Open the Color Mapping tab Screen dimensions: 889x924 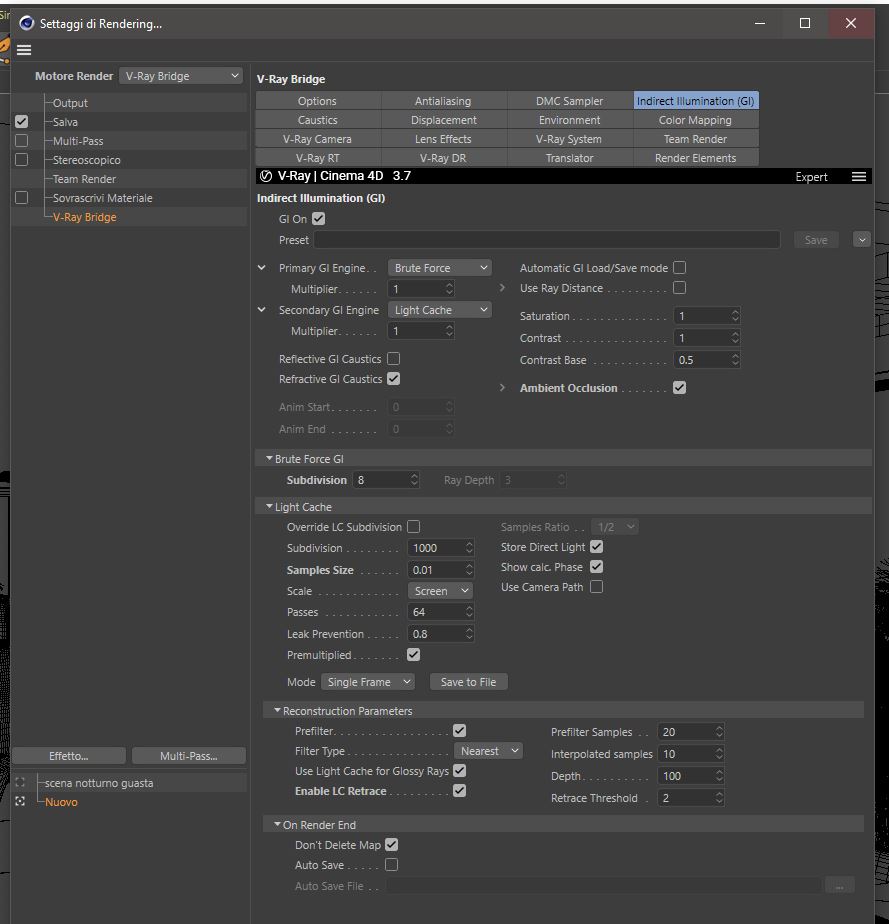pyautogui.click(x=696, y=120)
